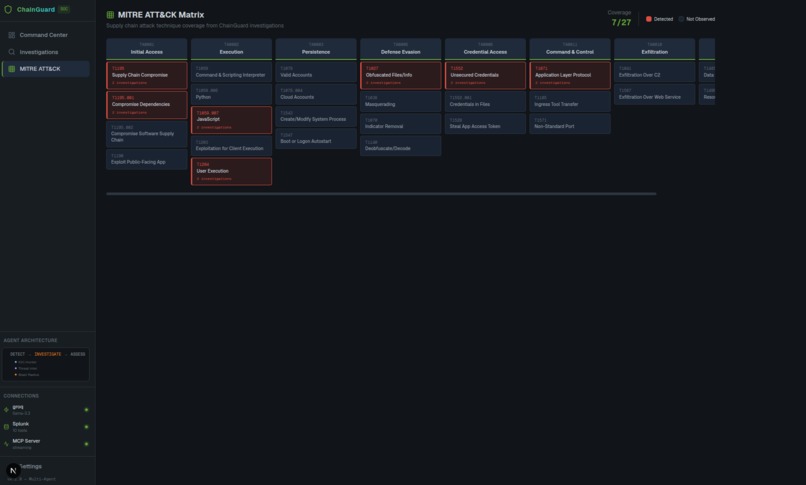Click the Credential Access tactic header

[485, 49]
